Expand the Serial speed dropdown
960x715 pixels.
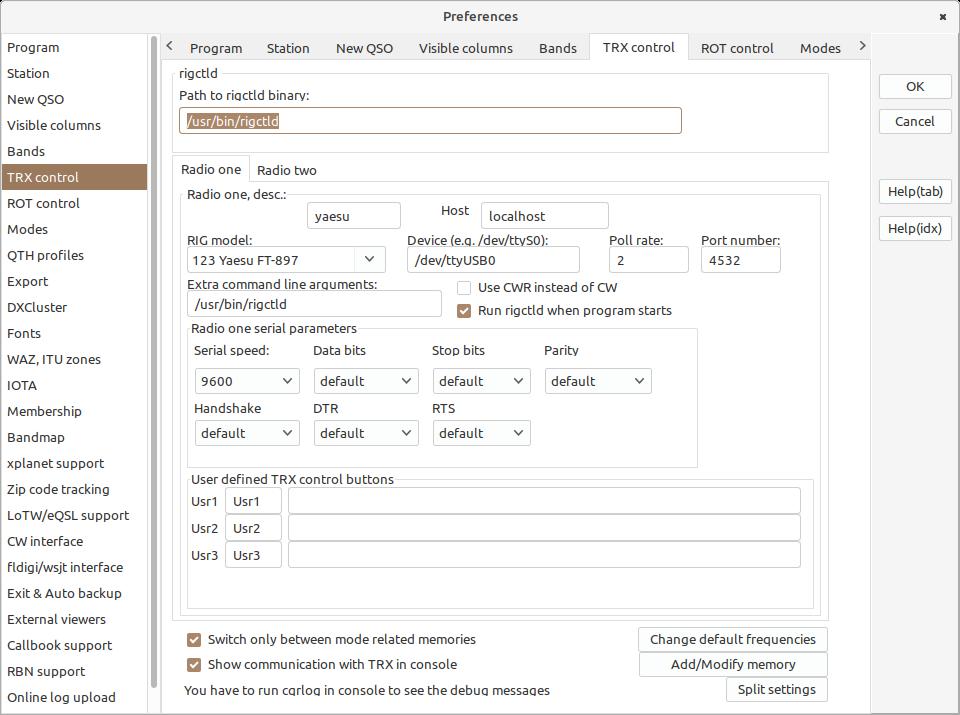coord(247,381)
